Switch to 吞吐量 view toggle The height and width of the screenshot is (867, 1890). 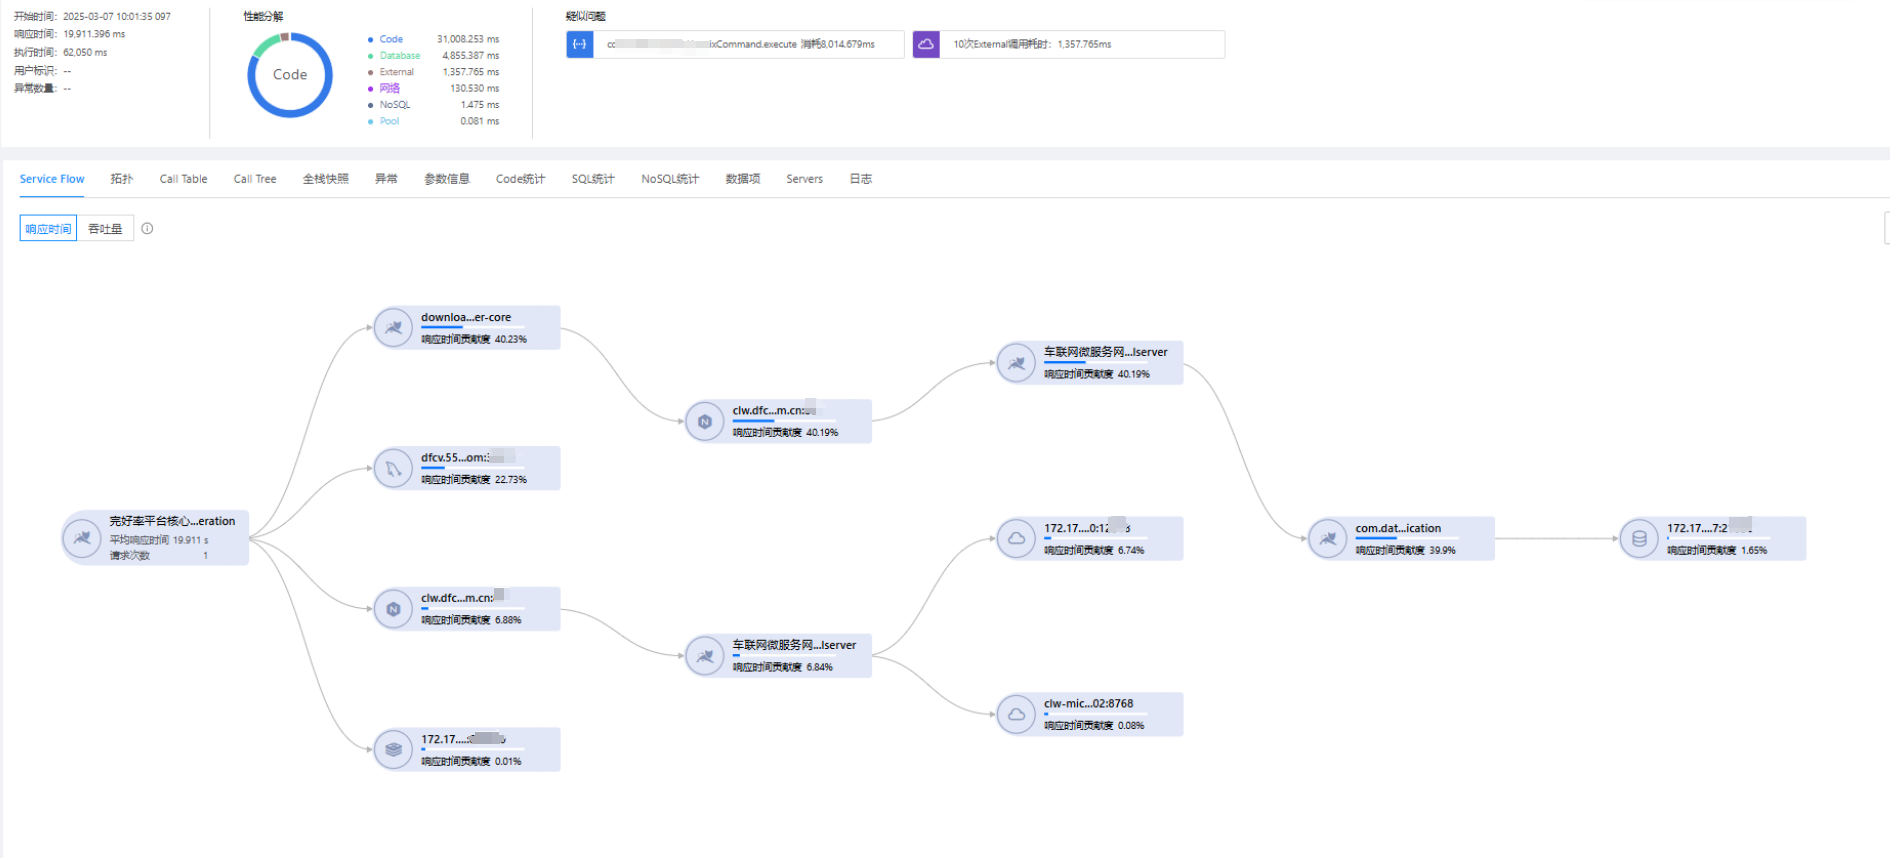pos(105,229)
